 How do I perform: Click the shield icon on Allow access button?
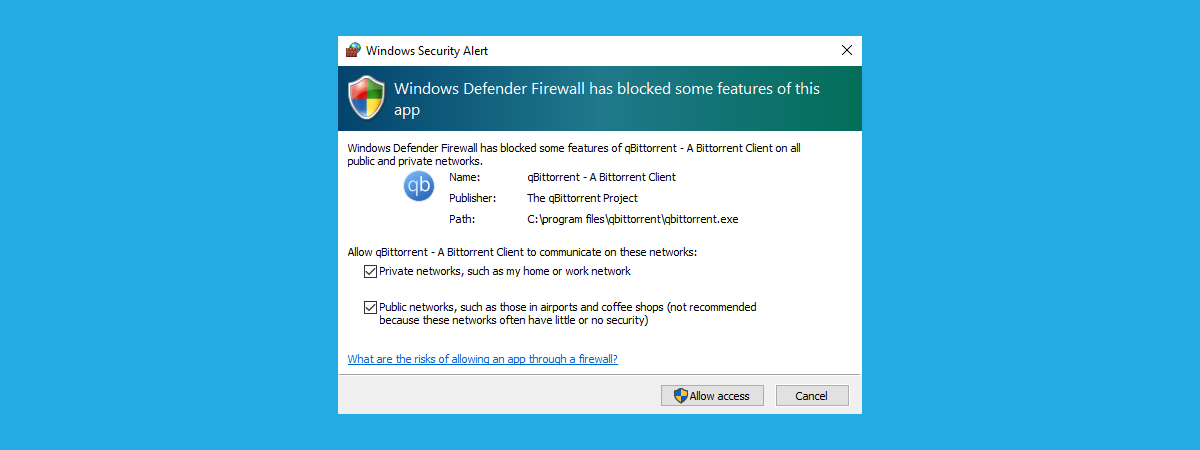click(680, 396)
